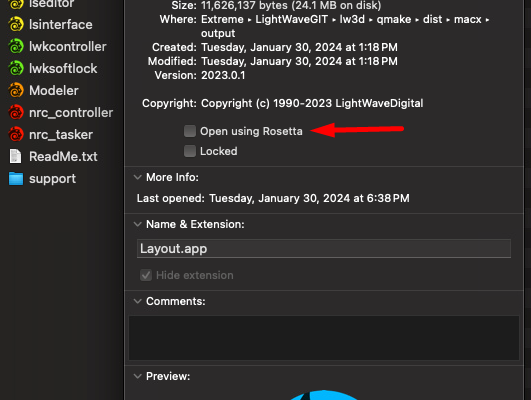
Task: Click the orange Modeler icon
Action: 16,90
